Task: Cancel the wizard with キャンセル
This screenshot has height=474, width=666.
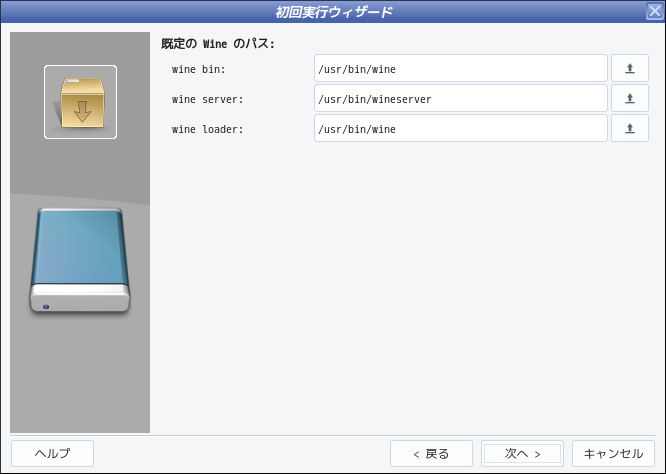Action: (x=613, y=454)
